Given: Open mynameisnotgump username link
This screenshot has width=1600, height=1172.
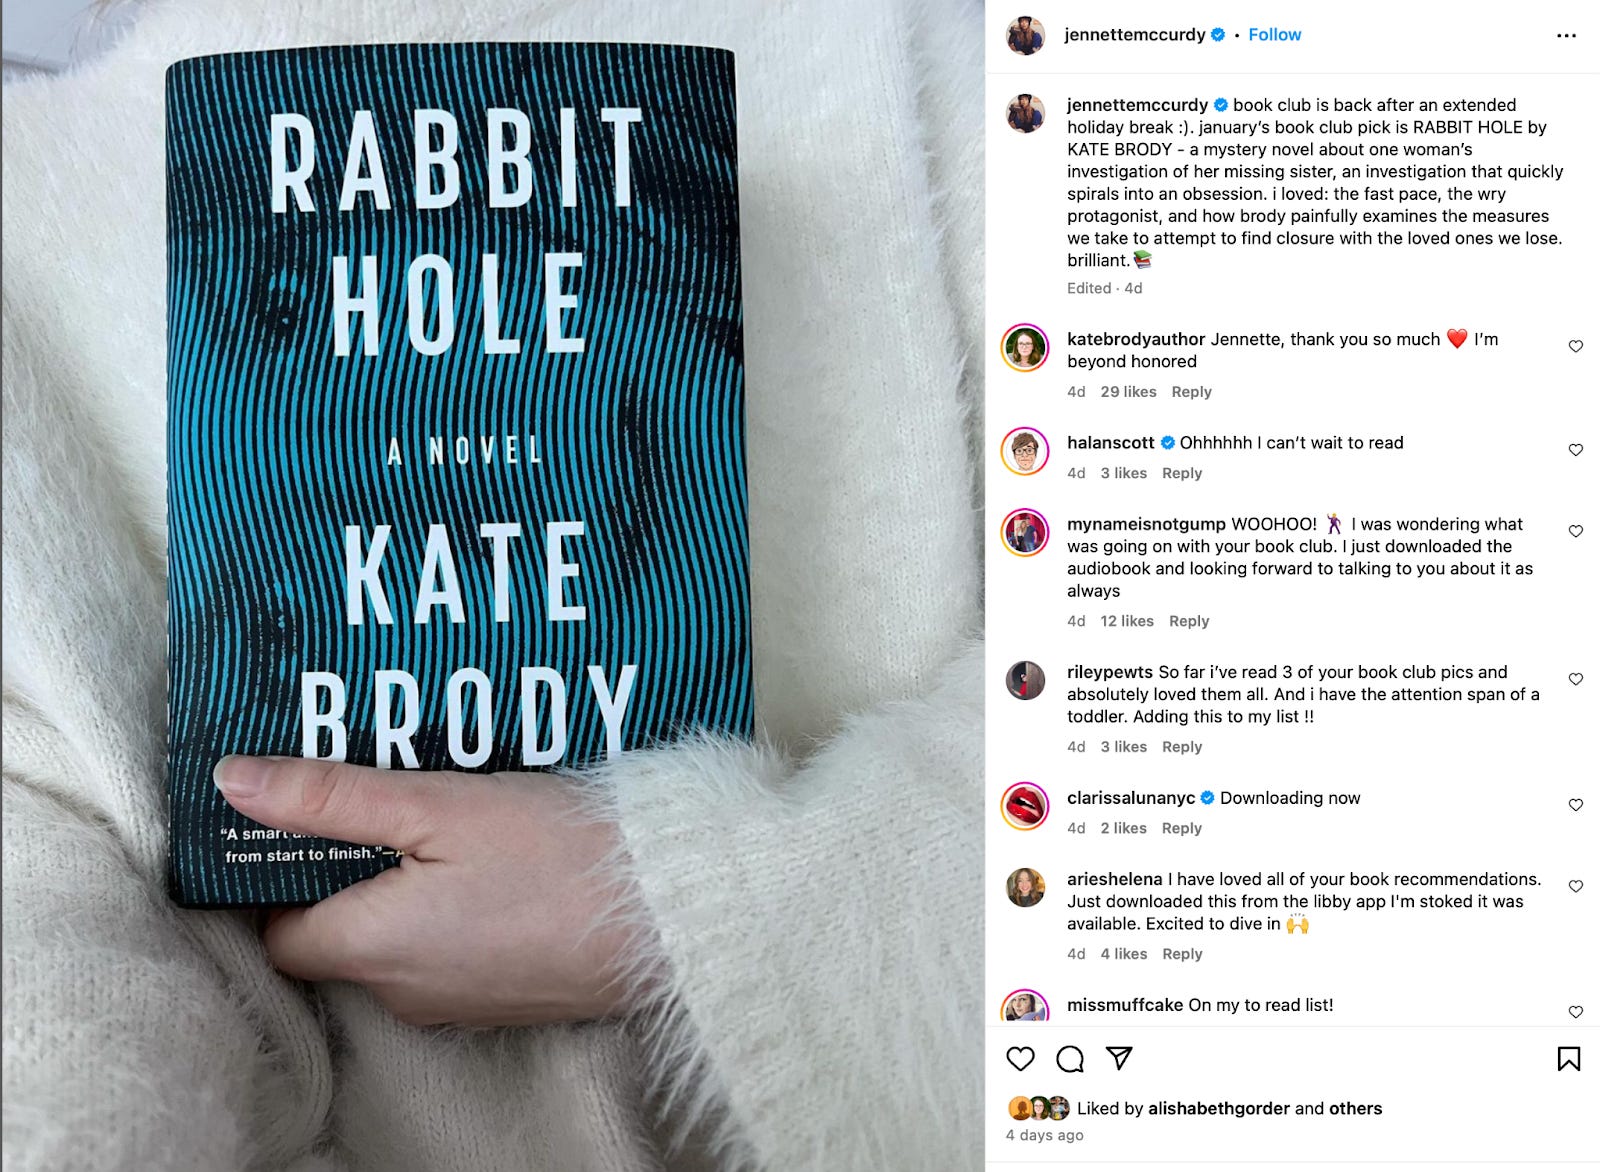Looking at the screenshot, I should 1146,524.
